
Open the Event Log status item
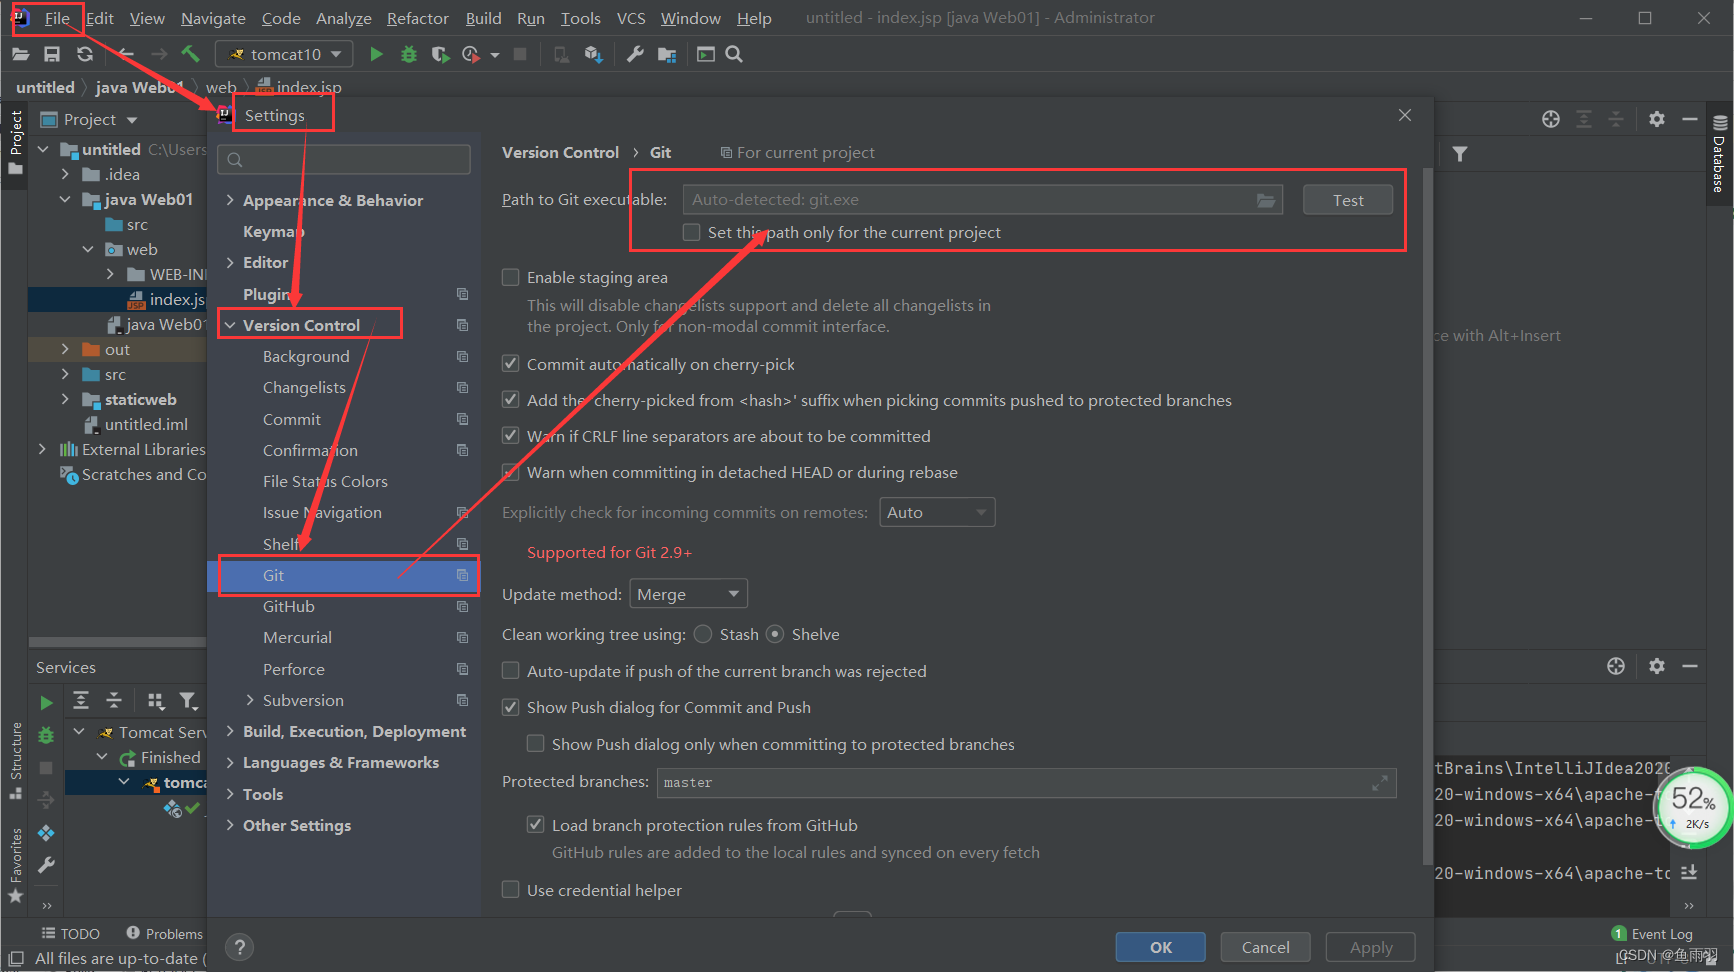pyautogui.click(x=1652, y=934)
